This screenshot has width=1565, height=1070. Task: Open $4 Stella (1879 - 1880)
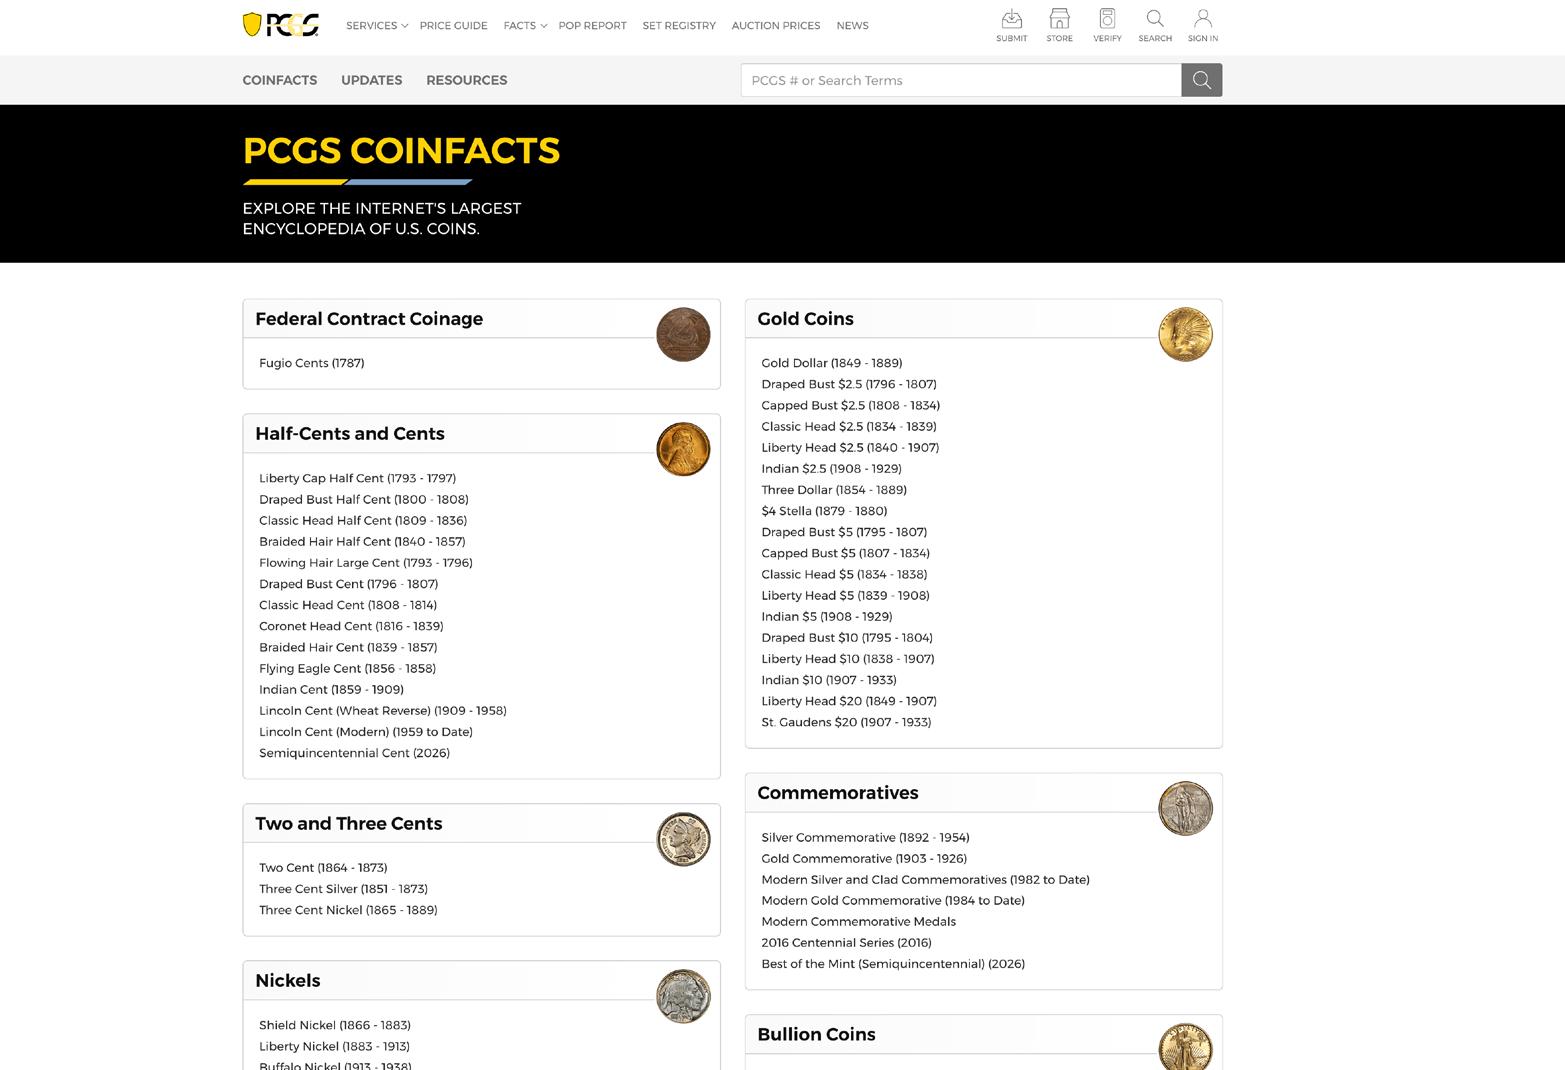(824, 511)
